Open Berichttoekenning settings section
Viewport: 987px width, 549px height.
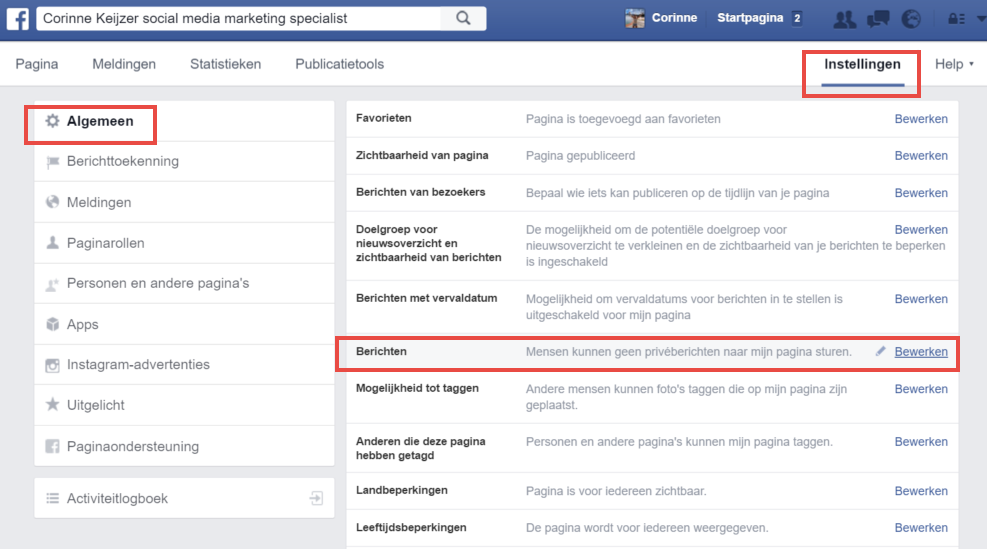click(x=184, y=162)
